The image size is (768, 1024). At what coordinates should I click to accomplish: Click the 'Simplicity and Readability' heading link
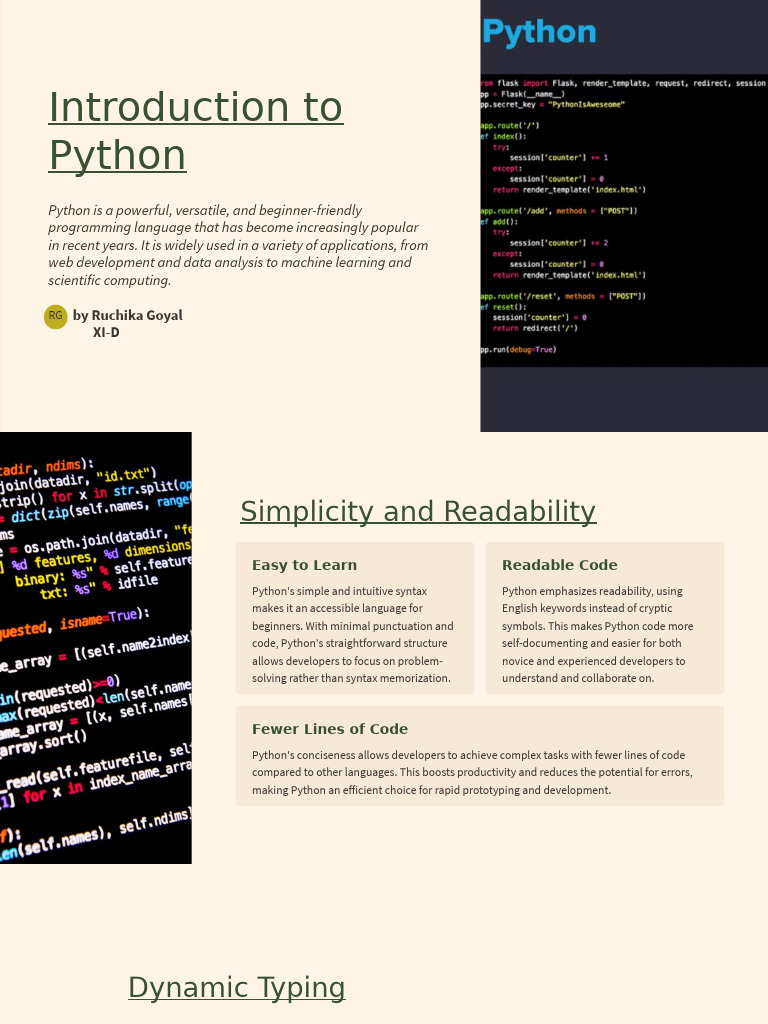418,511
